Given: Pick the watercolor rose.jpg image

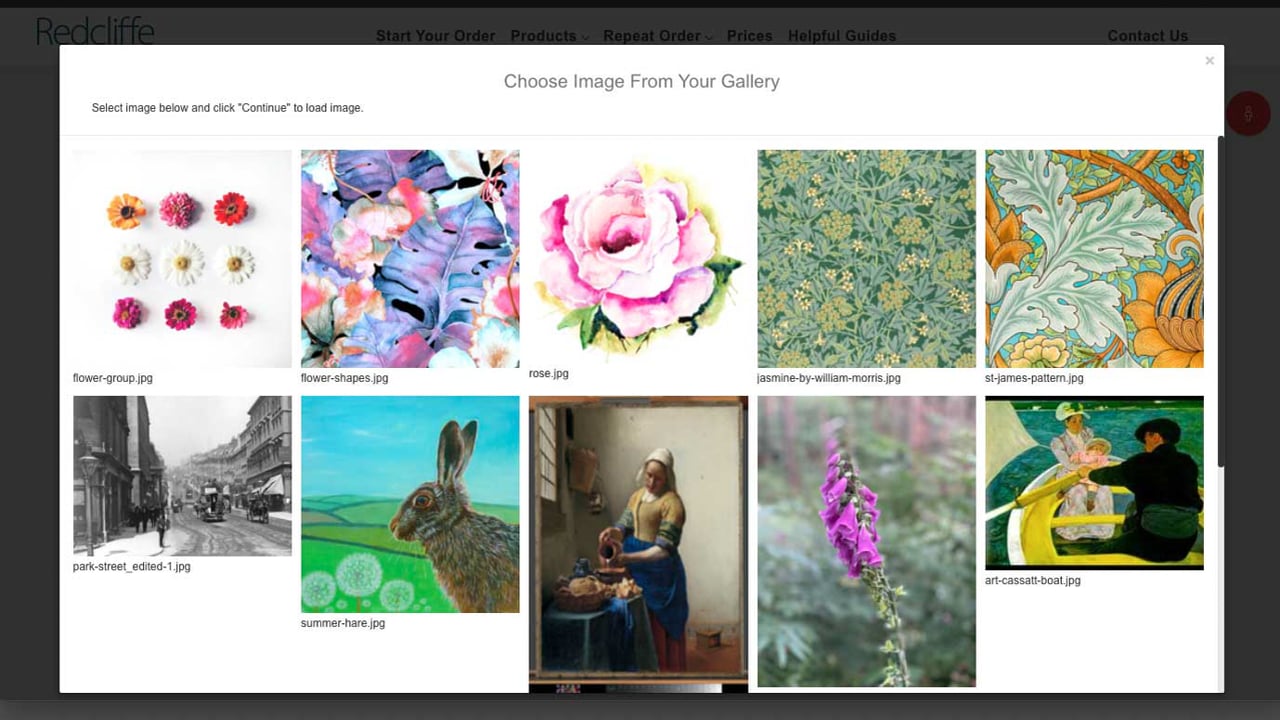Looking at the screenshot, I should point(638,256).
